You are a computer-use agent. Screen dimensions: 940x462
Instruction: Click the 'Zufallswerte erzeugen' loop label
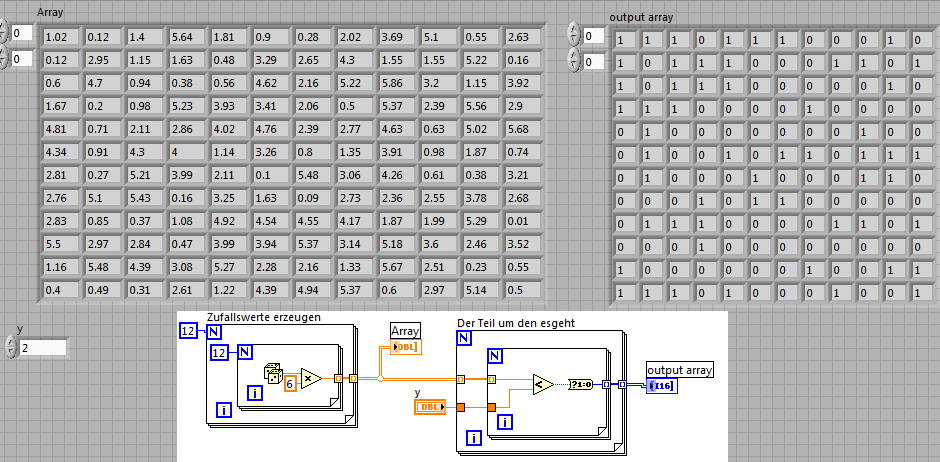point(264,317)
